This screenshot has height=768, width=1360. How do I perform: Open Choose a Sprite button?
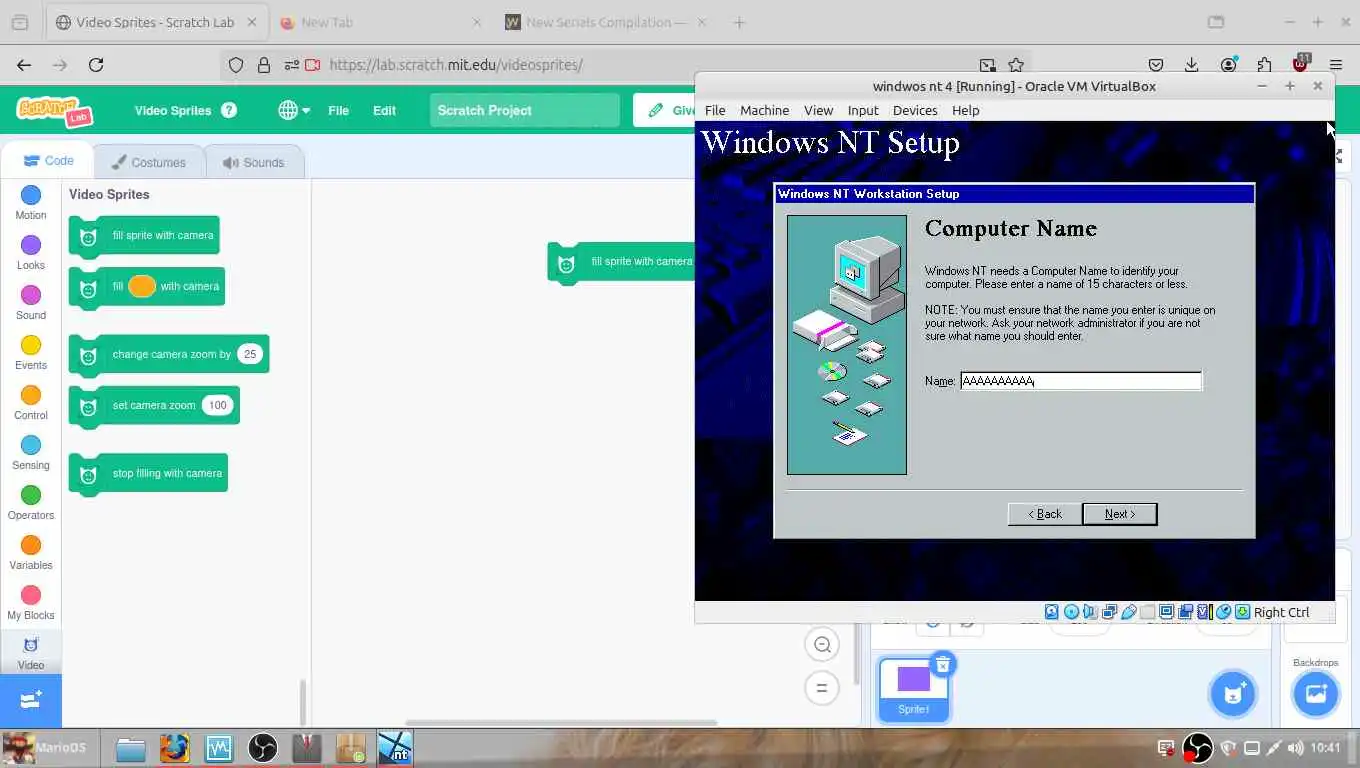point(1233,694)
